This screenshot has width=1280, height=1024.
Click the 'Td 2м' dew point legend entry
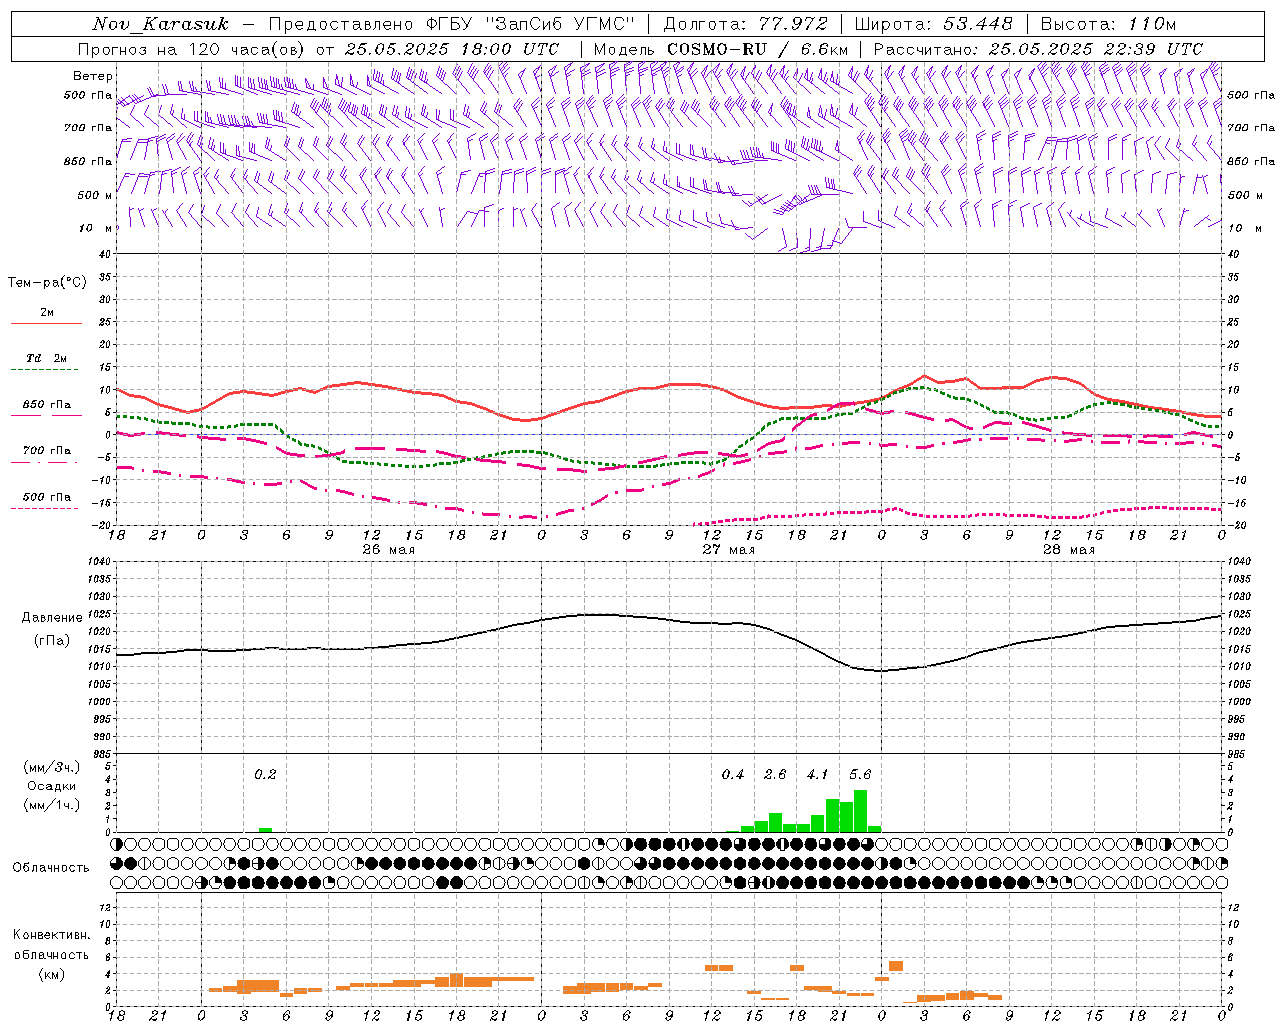46,358
